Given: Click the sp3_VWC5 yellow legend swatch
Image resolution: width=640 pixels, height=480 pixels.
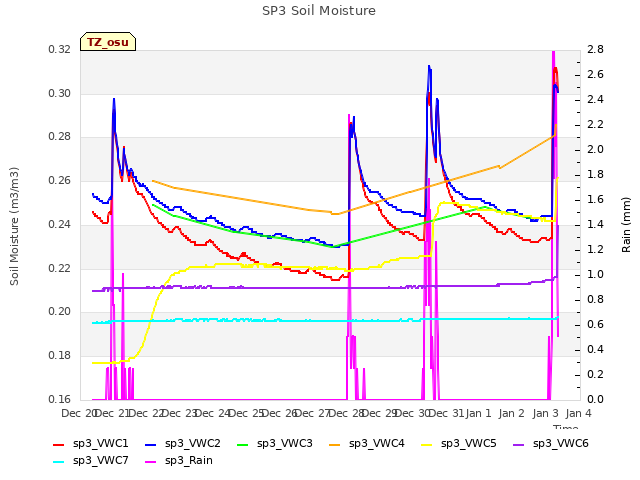Looking at the screenshot, I should point(427,445).
